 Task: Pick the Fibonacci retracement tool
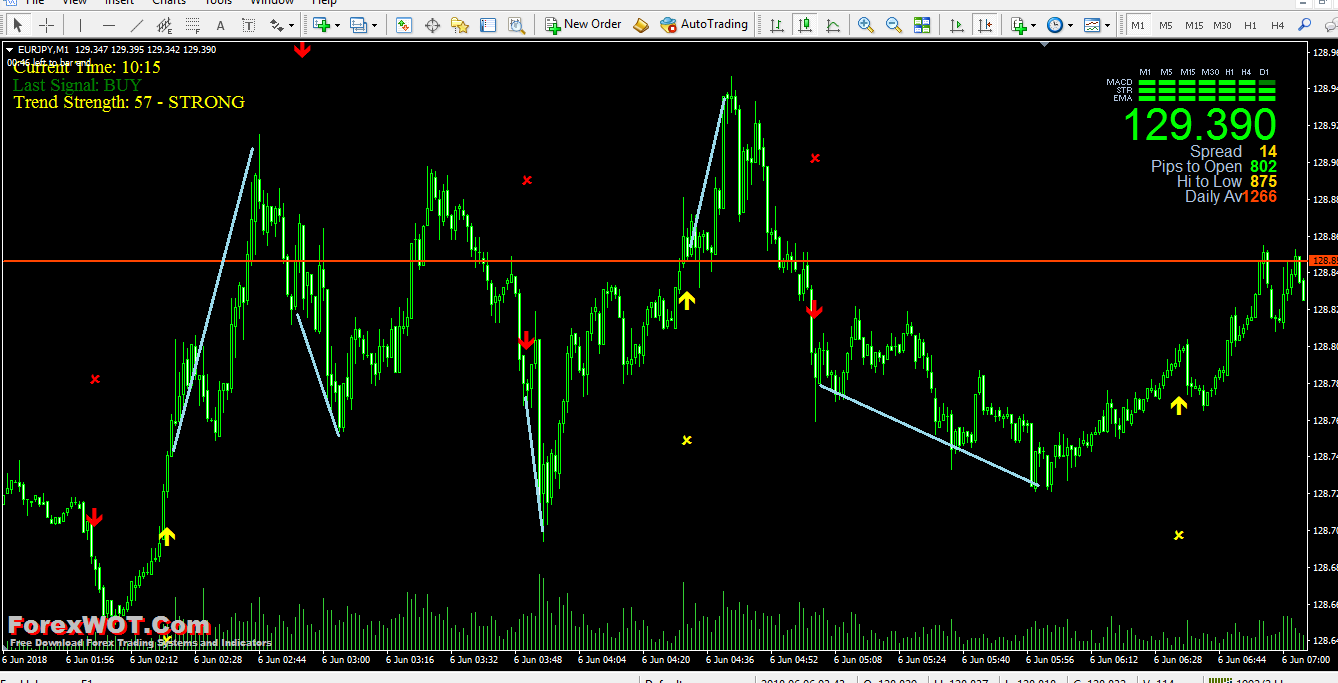click(193, 24)
